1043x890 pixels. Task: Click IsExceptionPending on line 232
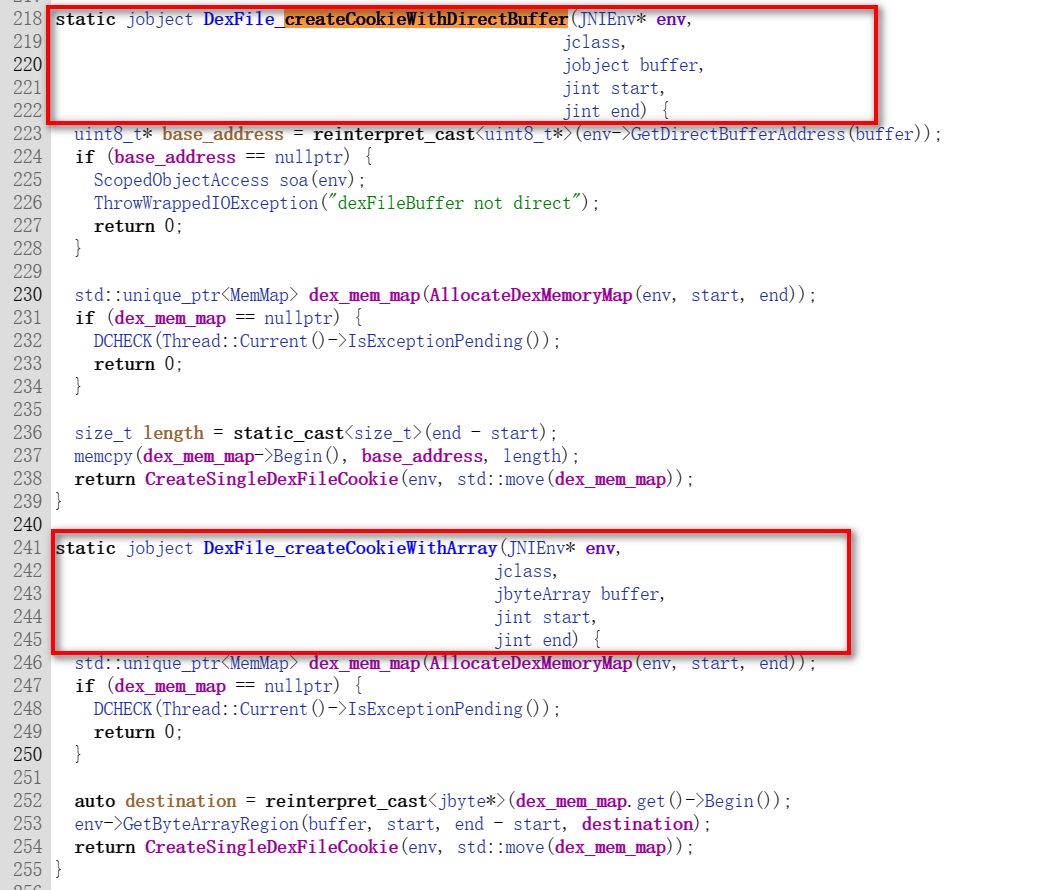(436, 341)
